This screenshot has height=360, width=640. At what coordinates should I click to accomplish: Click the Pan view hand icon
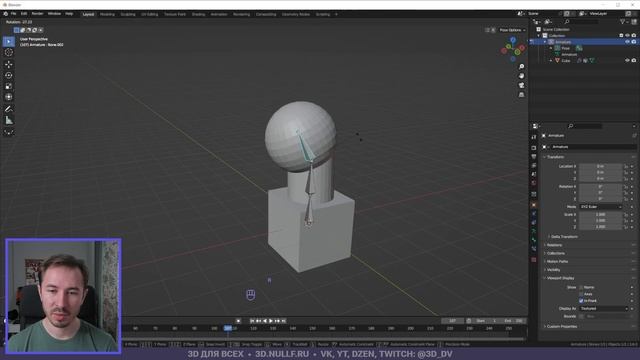[x=521, y=76]
